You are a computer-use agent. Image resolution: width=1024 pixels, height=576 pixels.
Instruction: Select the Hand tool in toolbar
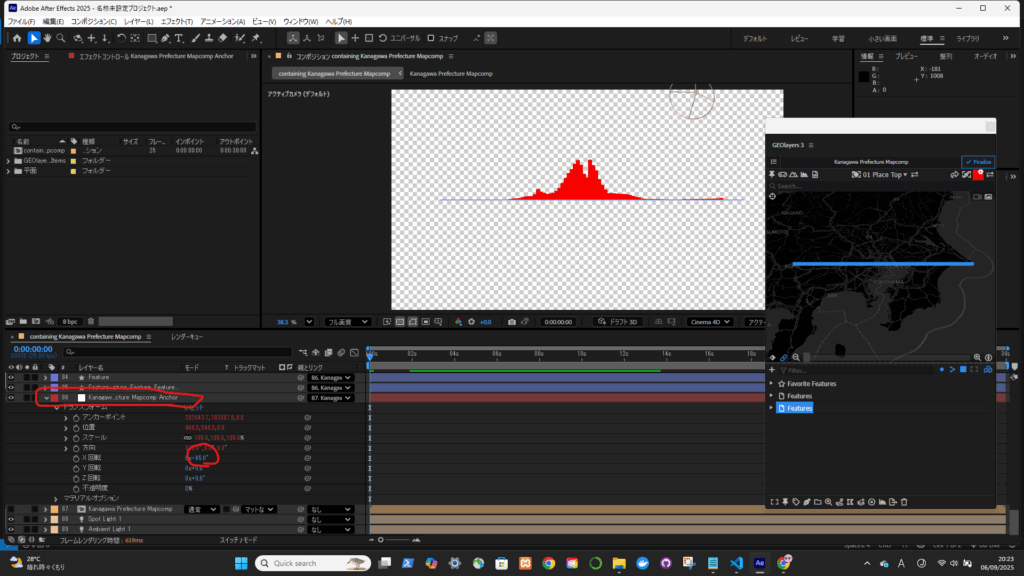47,38
